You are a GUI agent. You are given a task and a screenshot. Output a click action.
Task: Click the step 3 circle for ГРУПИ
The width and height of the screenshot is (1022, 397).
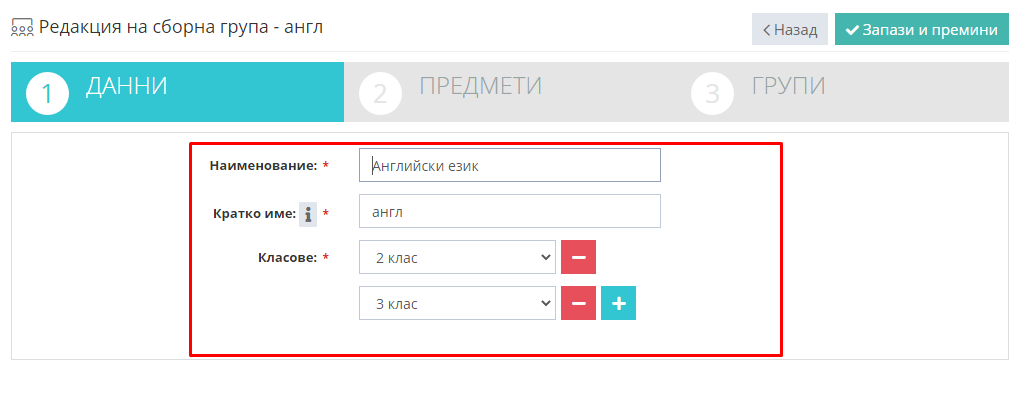click(x=712, y=95)
